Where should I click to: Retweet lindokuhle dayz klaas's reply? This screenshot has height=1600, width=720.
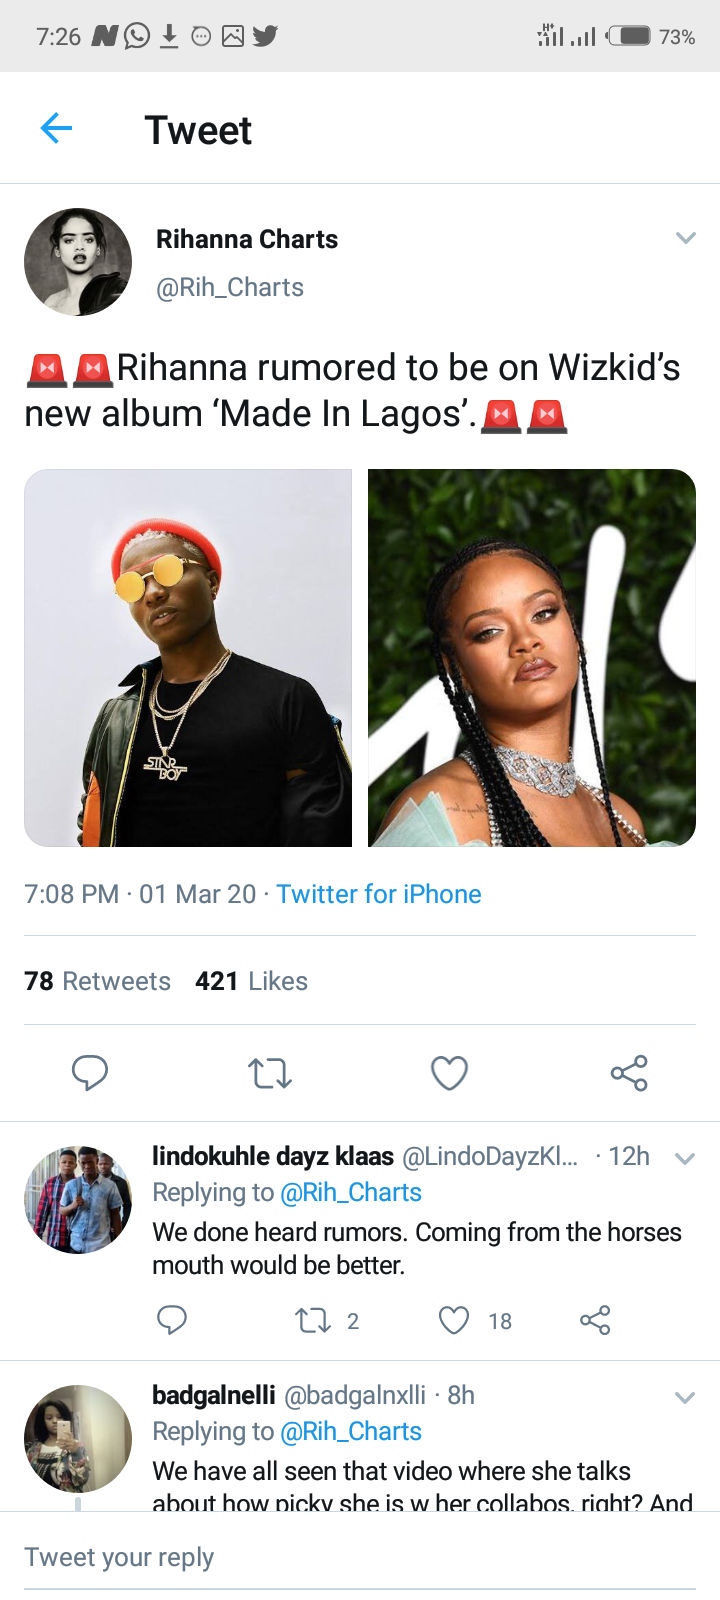314,1320
